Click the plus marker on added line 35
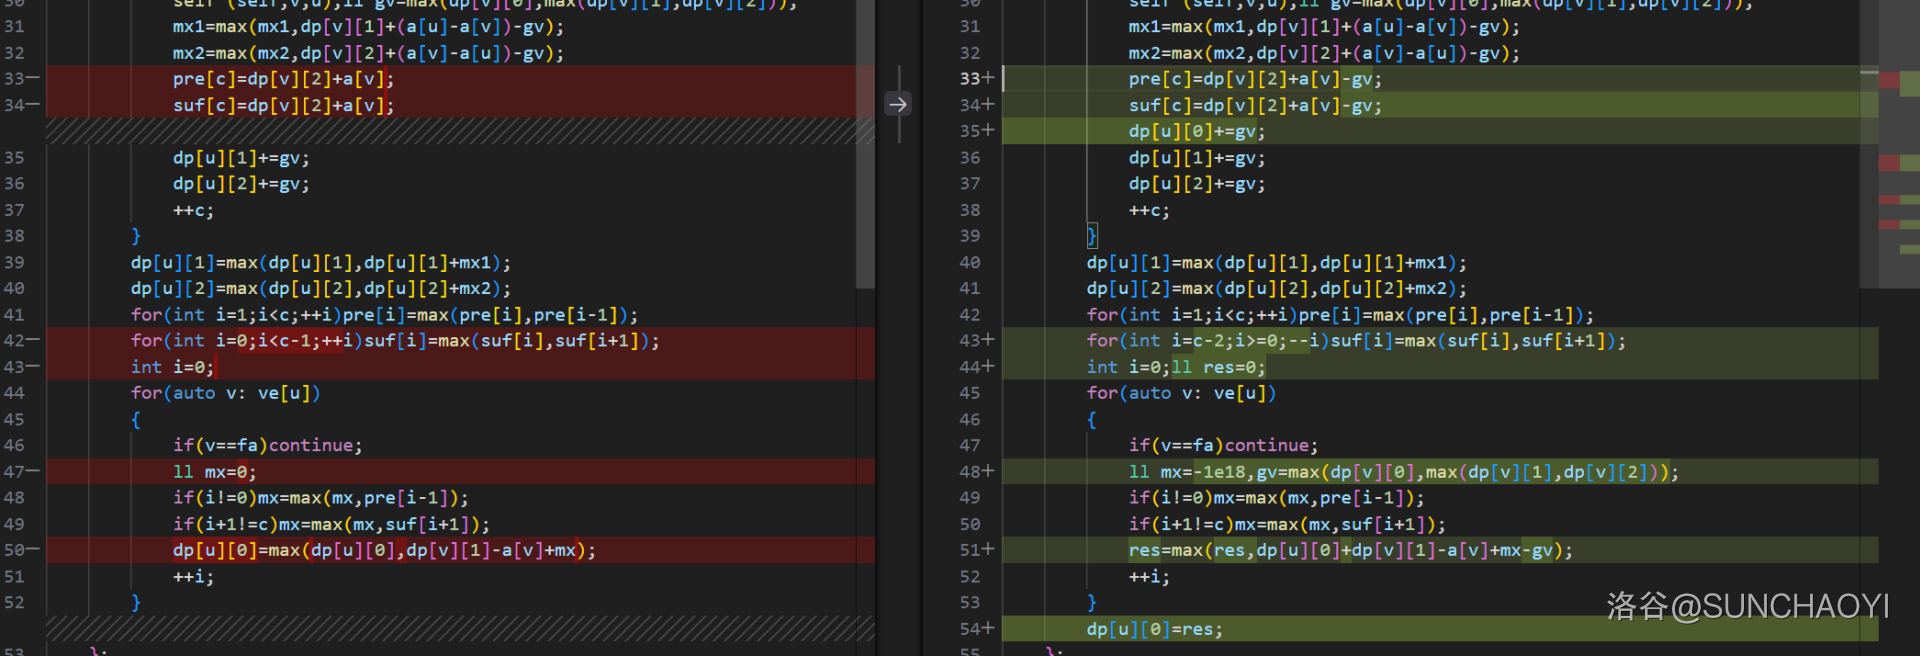Screen dimensions: 1920x656 (x=989, y=131)
